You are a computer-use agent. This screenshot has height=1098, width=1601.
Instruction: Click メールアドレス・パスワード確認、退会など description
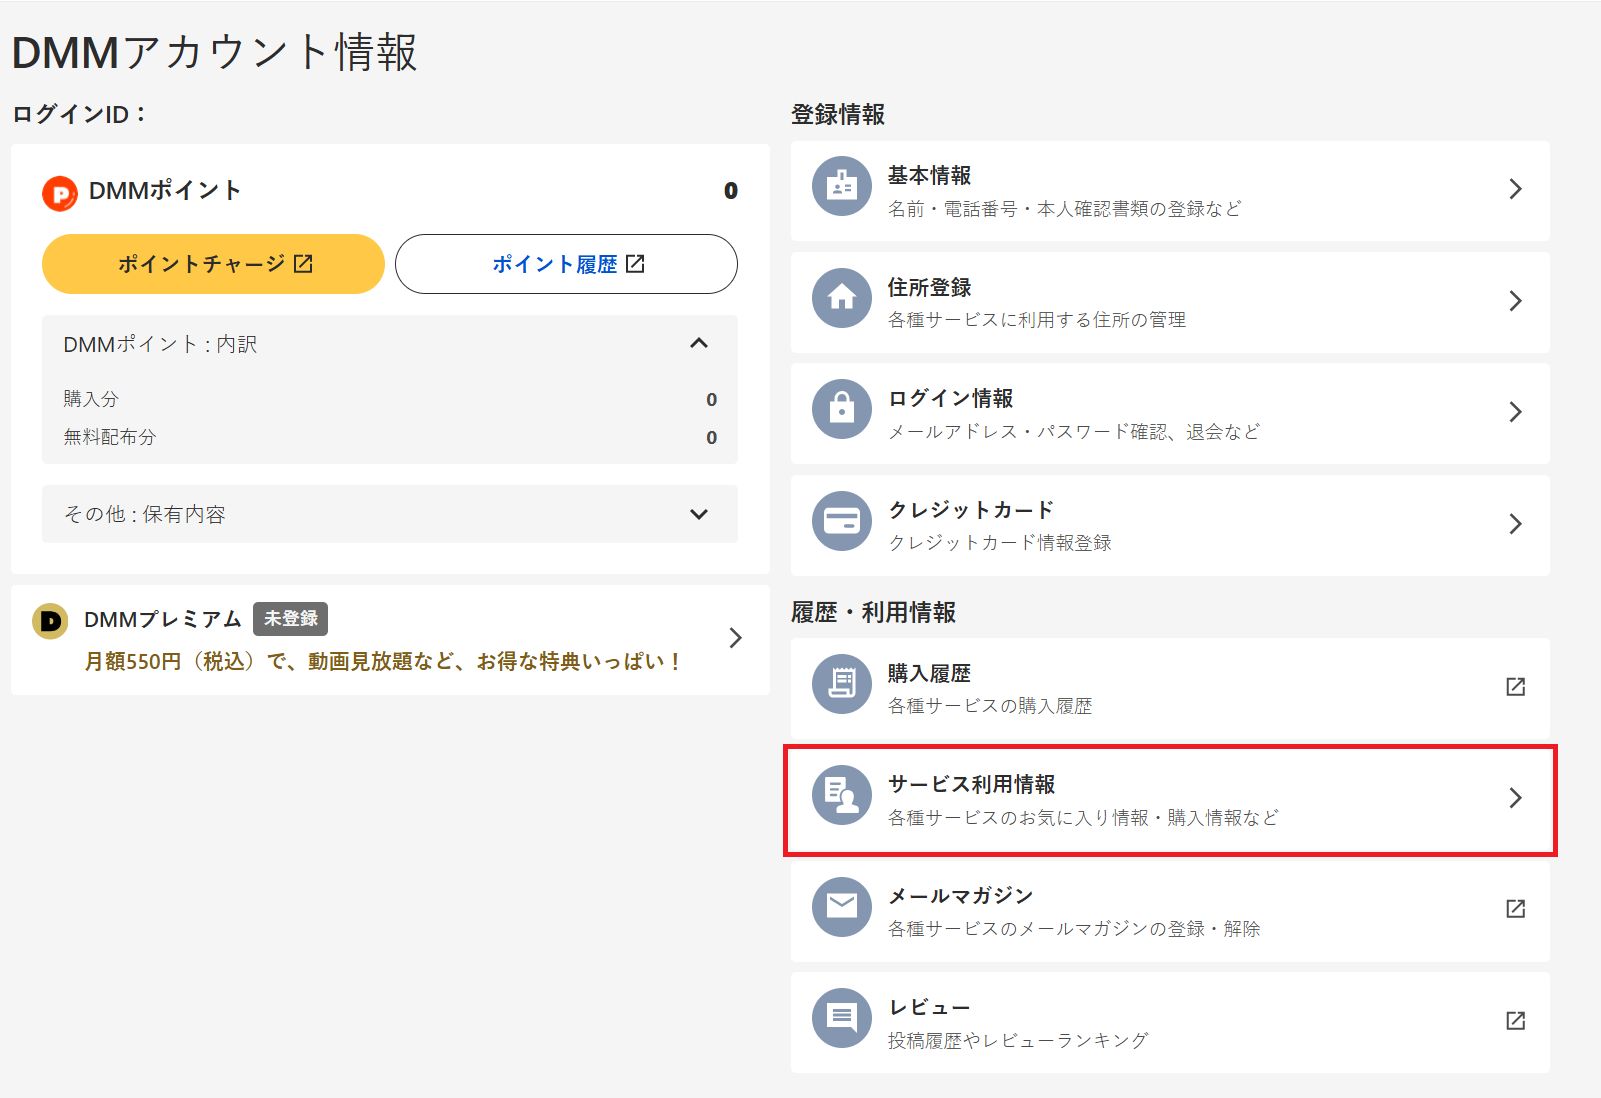click(1074, 432)
